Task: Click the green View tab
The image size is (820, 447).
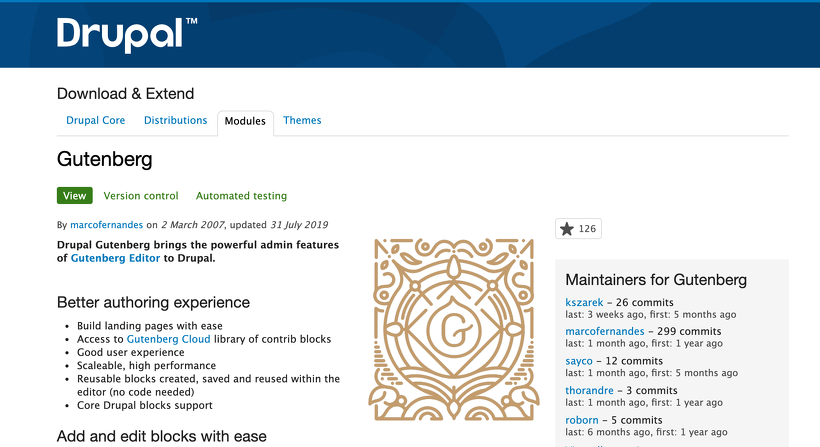Action: coord(75,196)
